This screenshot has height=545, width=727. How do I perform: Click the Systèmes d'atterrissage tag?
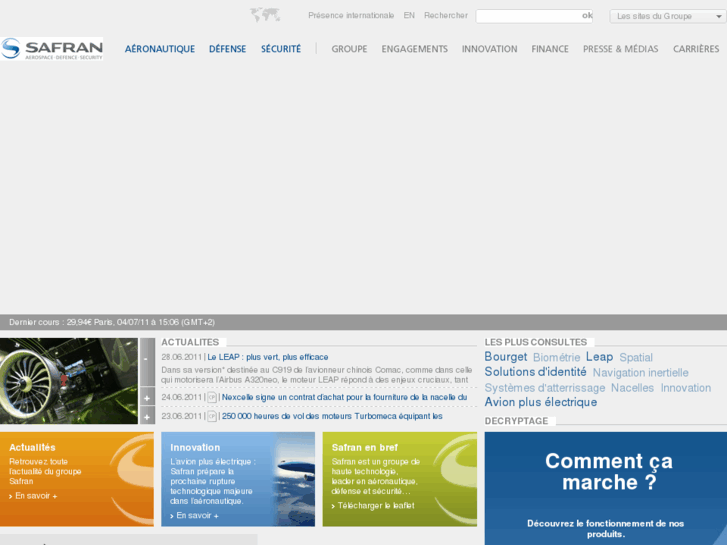[x=545, y=388]
